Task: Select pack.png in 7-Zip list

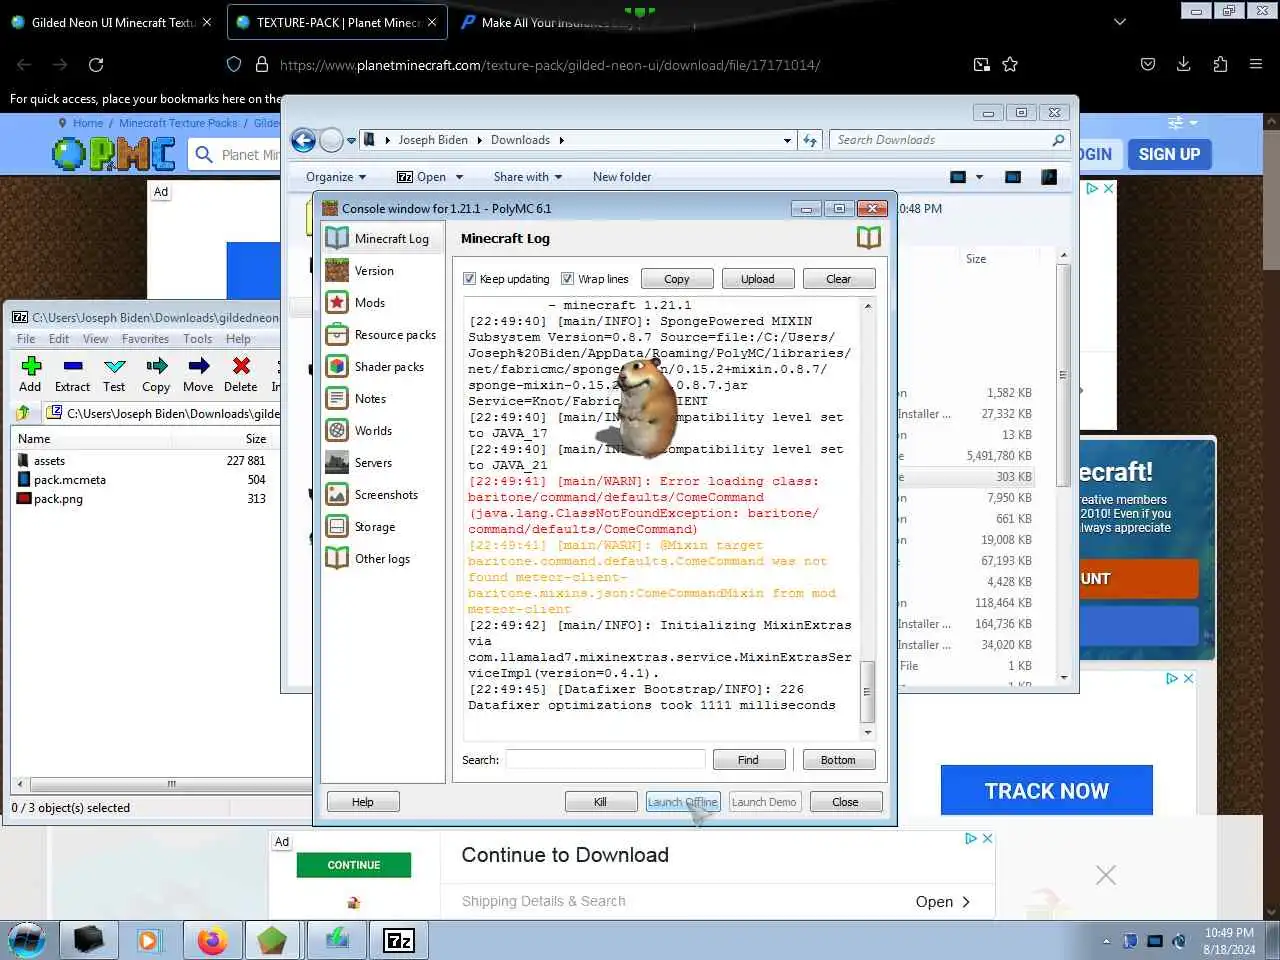Action: coord(58,499)
